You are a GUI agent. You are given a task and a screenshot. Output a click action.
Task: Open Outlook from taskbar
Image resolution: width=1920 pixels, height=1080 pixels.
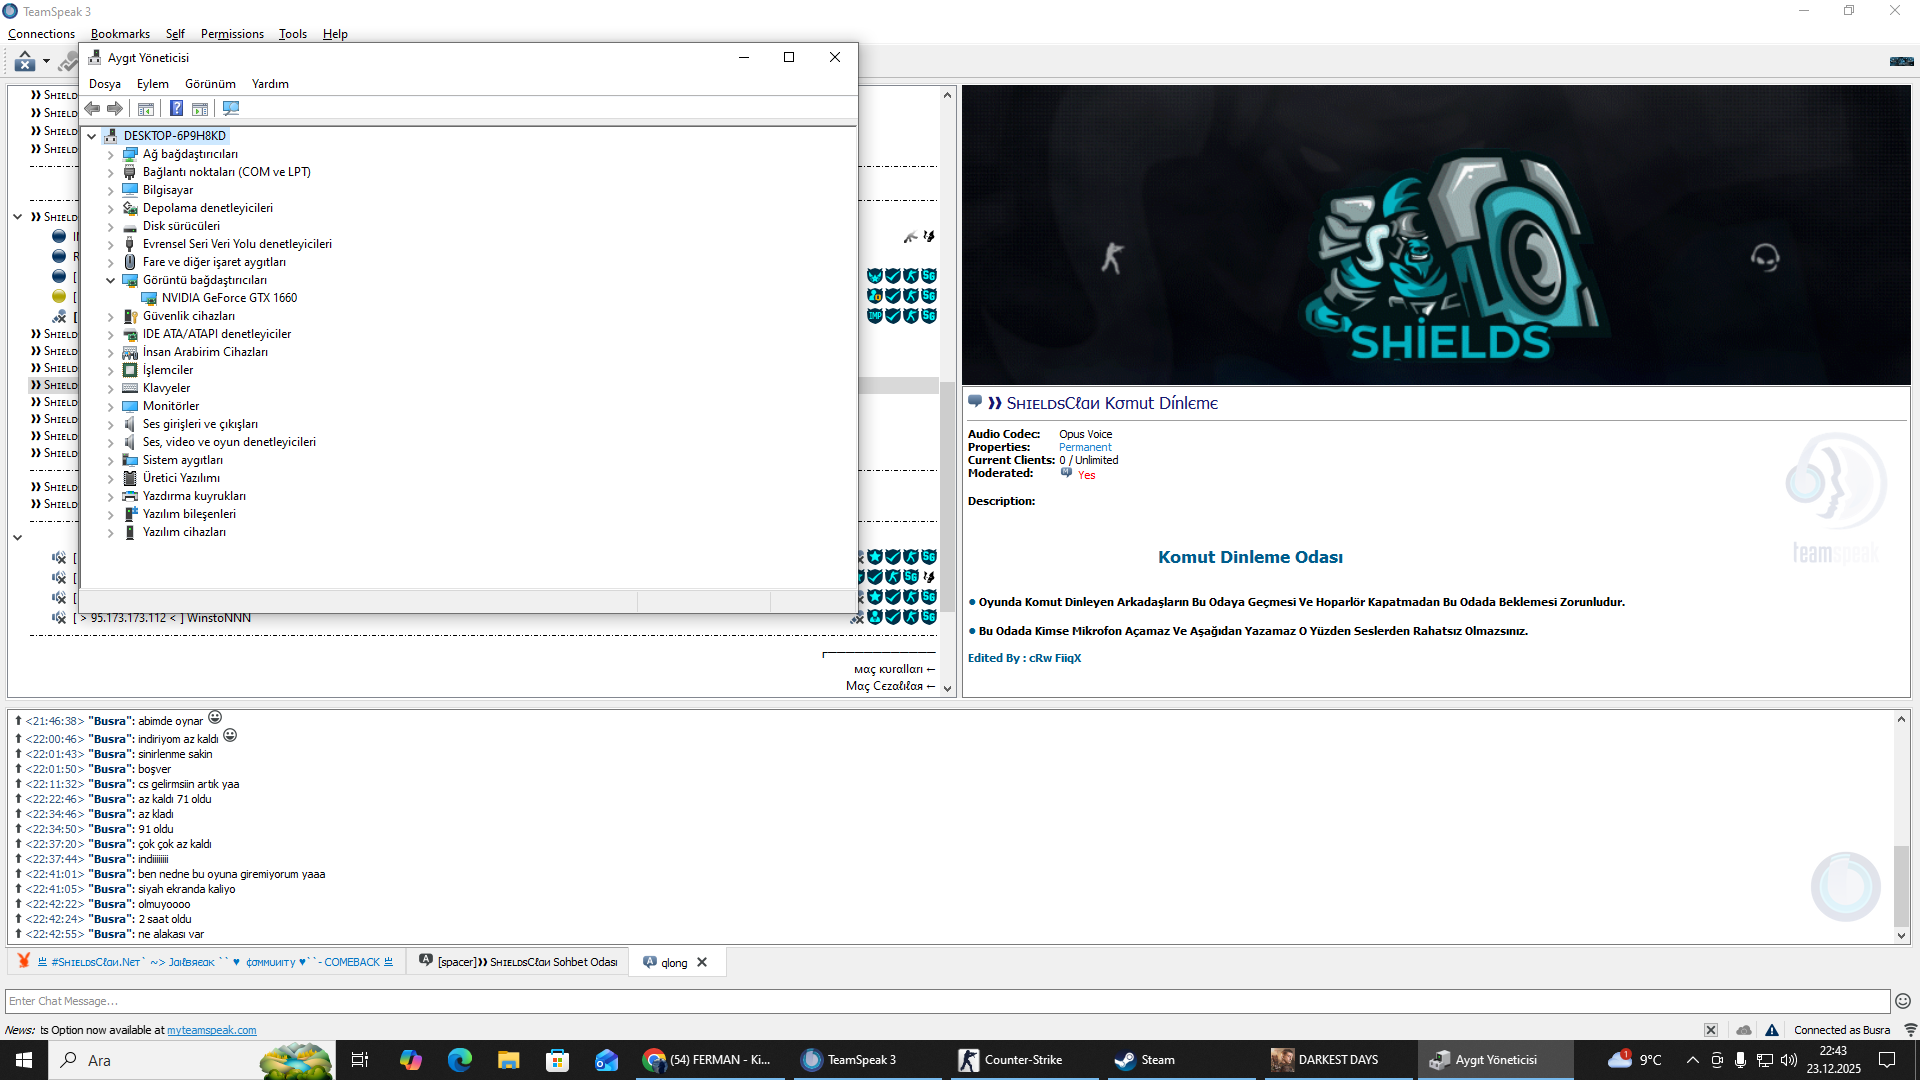pos(607,1060)
